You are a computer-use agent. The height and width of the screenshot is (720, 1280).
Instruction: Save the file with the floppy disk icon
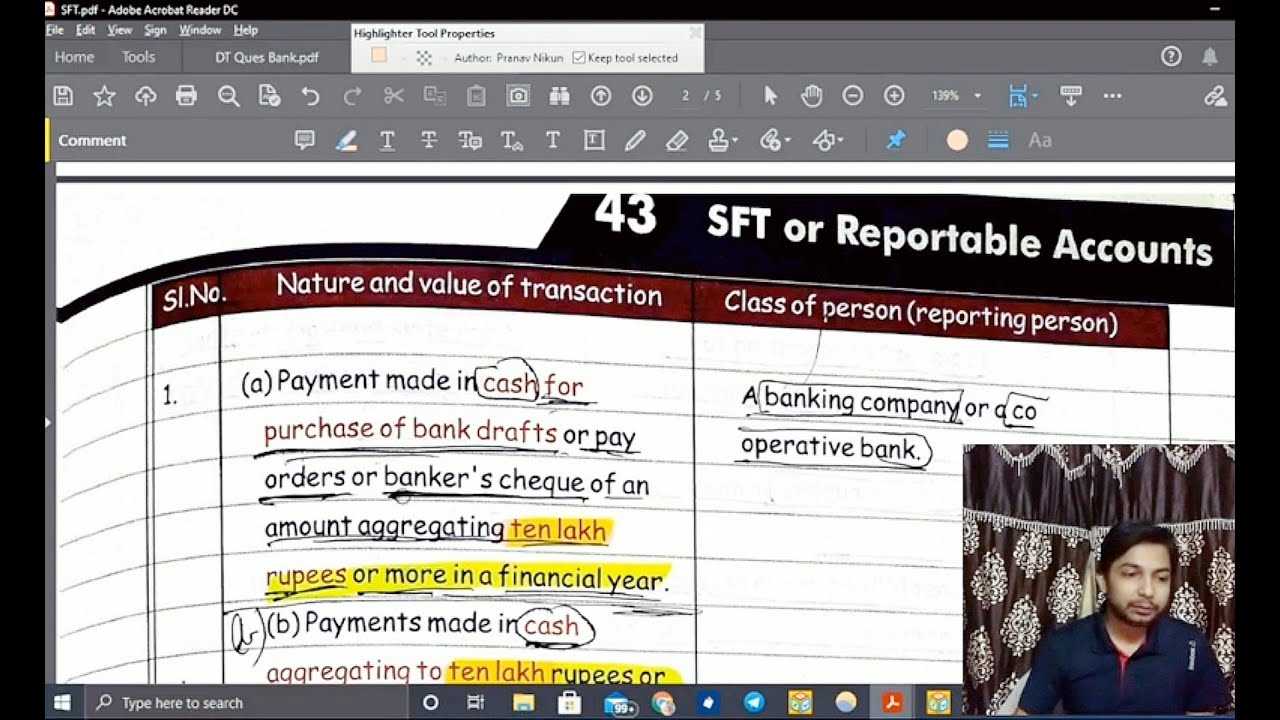(x=63, y=96)
